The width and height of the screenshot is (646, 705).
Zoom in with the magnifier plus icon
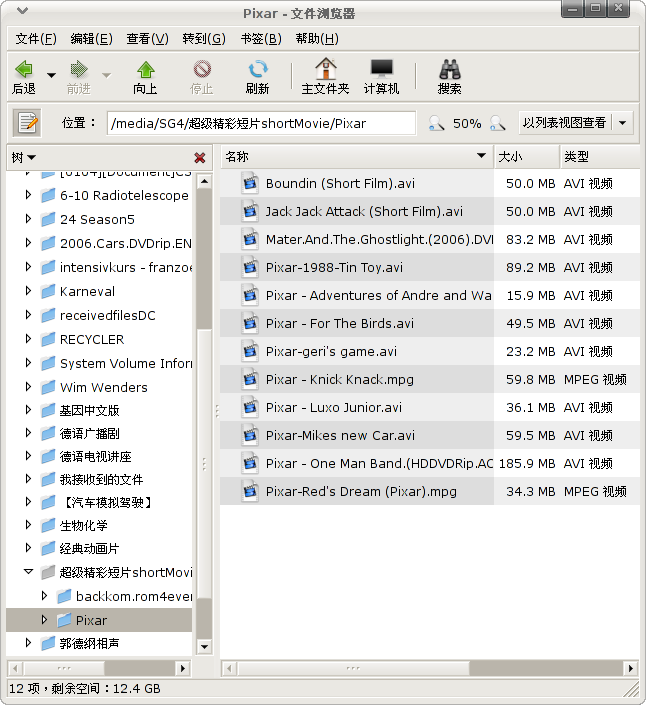pyautogui.click(x=497, y=123)
